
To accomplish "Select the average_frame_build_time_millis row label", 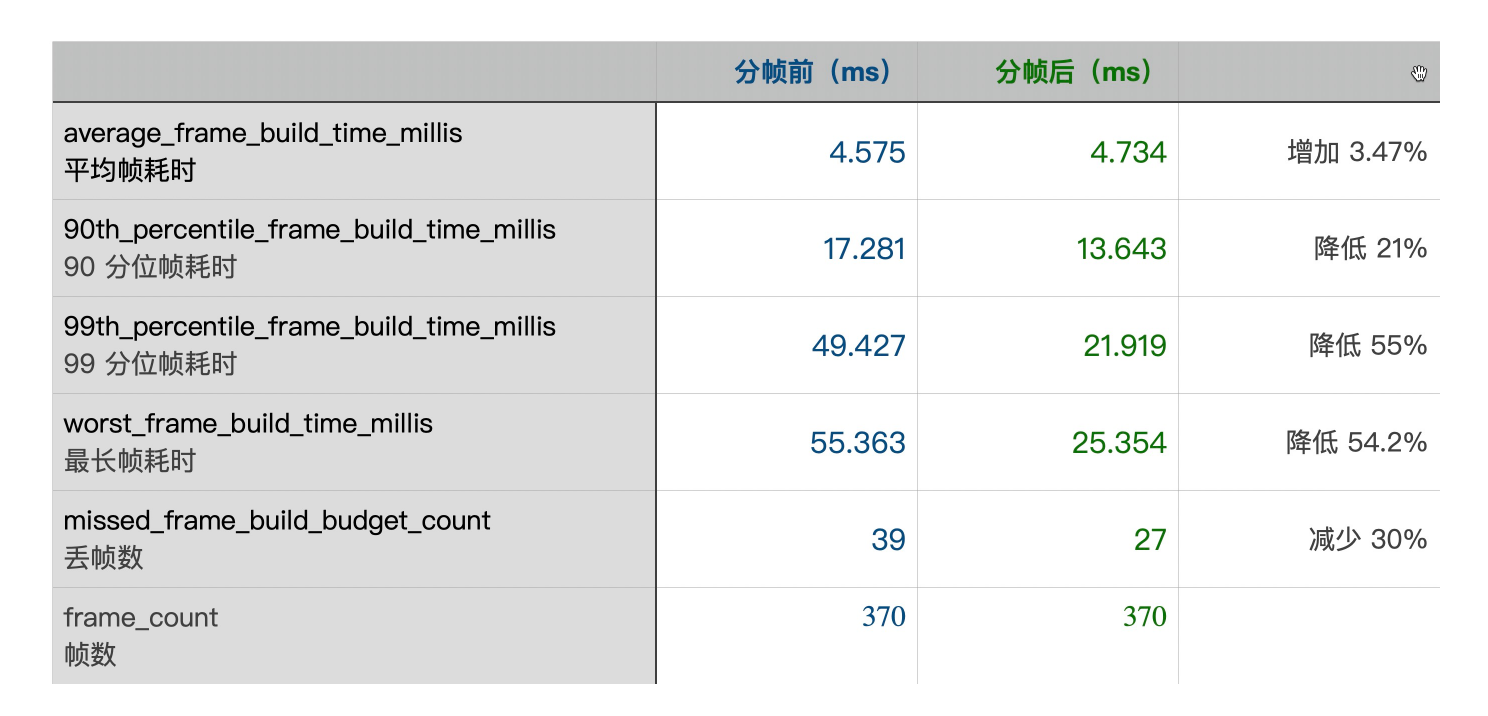I will point(263,133).
